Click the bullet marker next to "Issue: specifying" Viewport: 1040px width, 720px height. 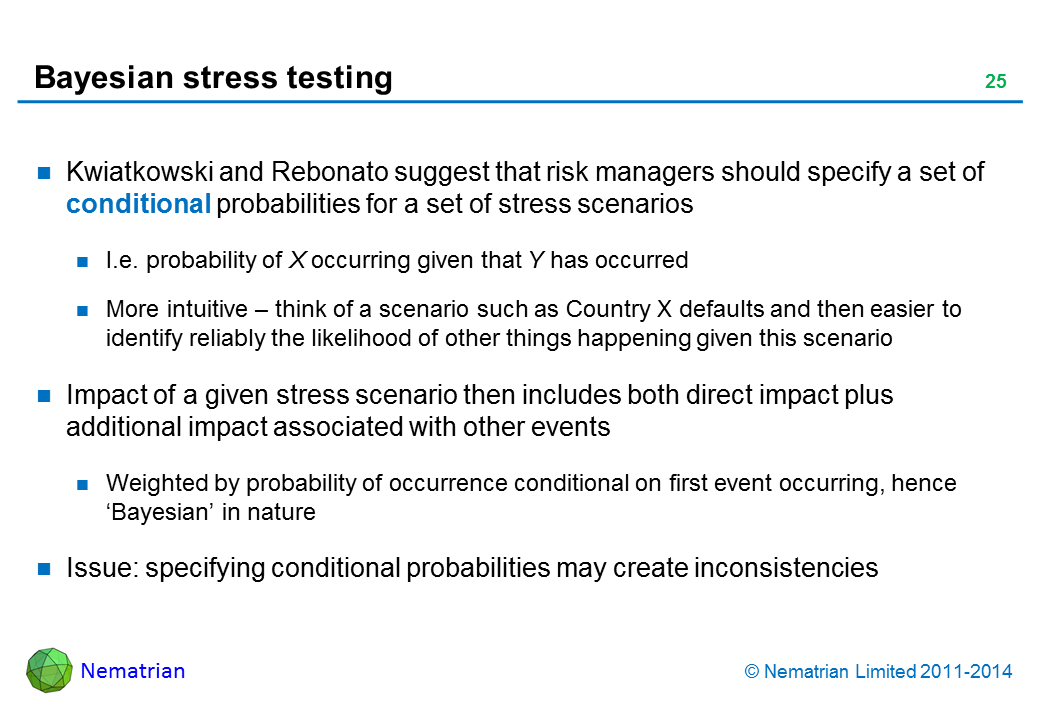(45, 569)
